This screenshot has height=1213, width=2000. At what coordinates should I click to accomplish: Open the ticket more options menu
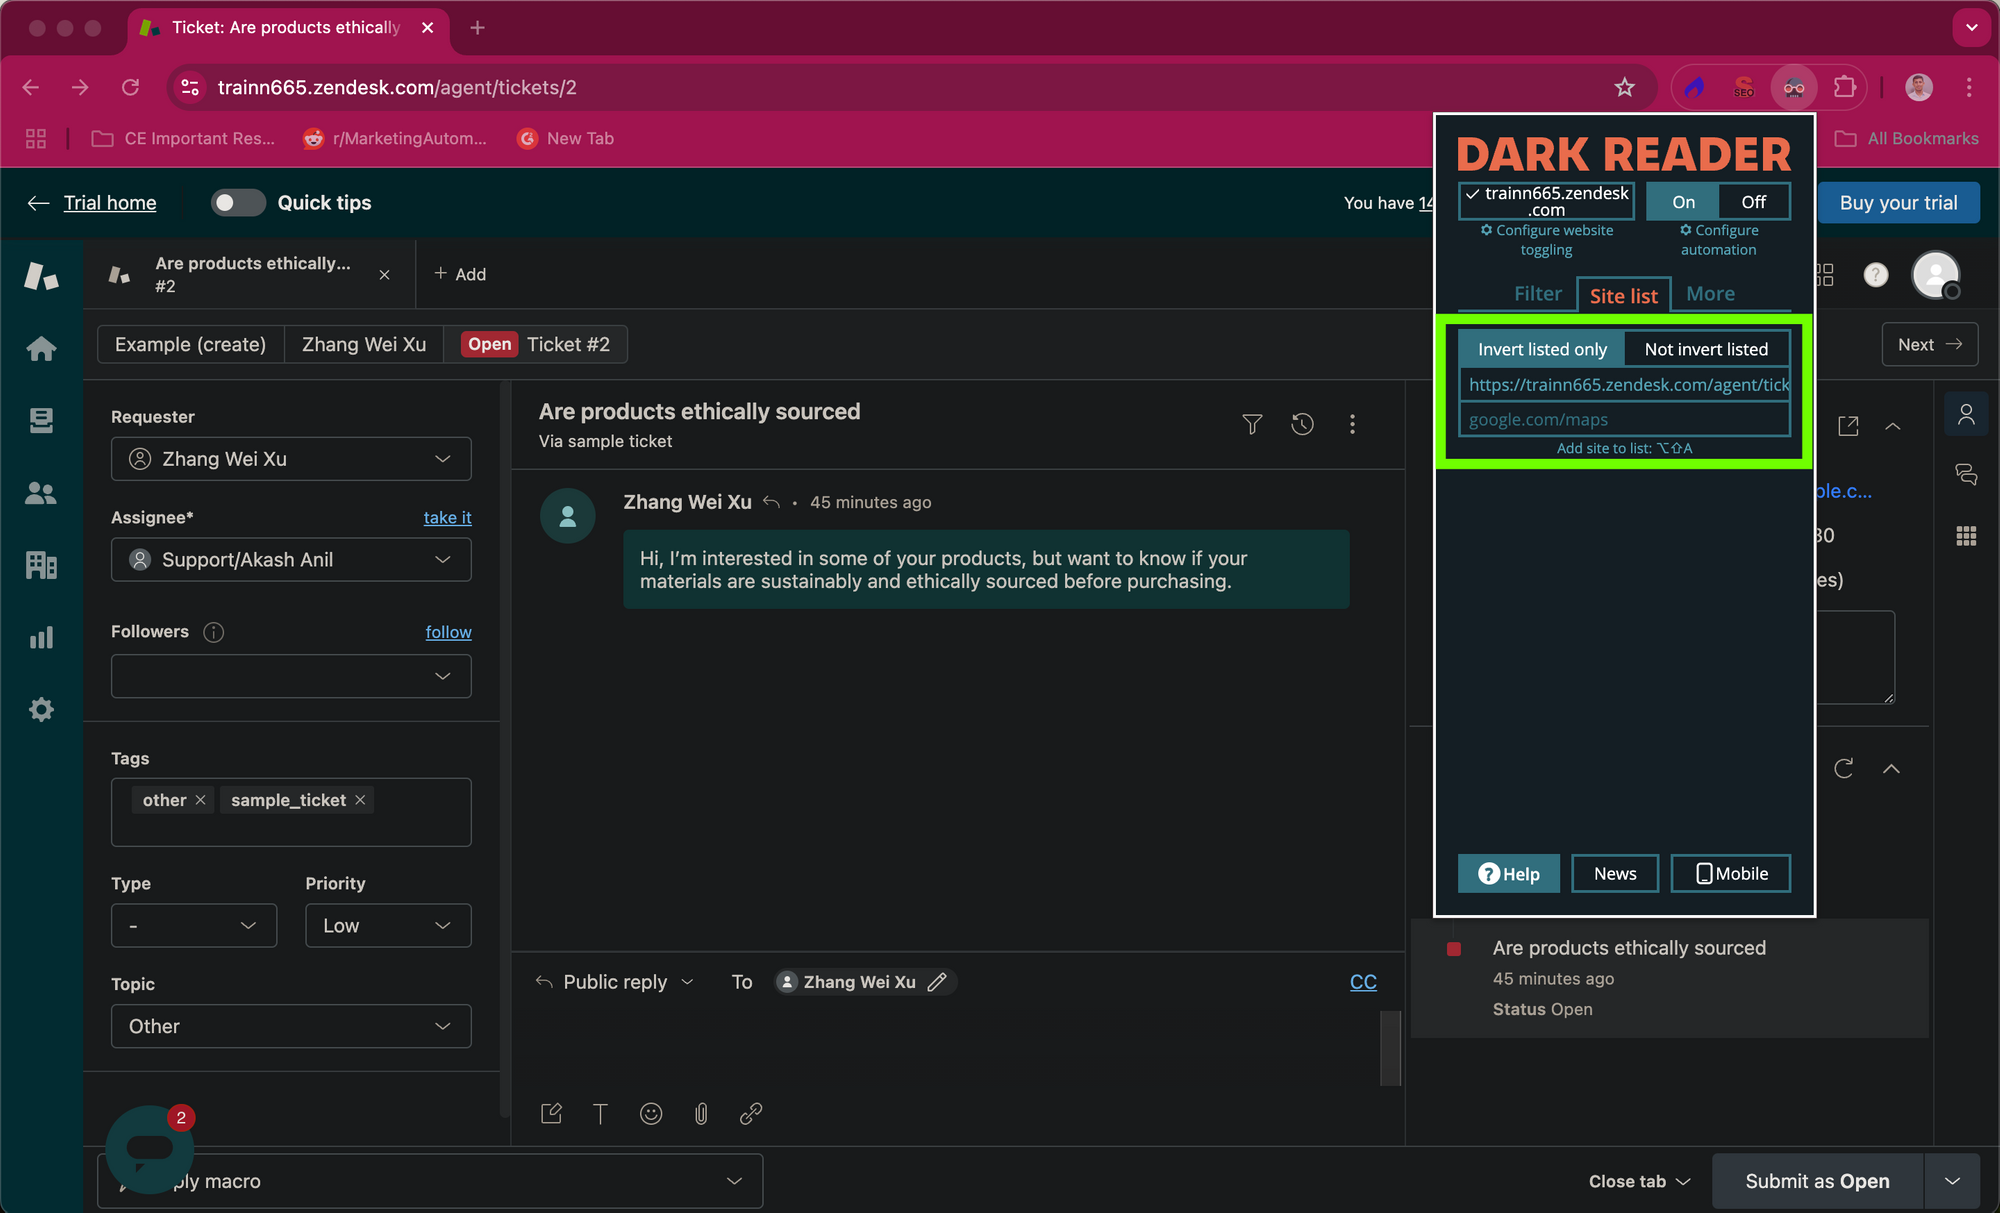click(1352, 424)
